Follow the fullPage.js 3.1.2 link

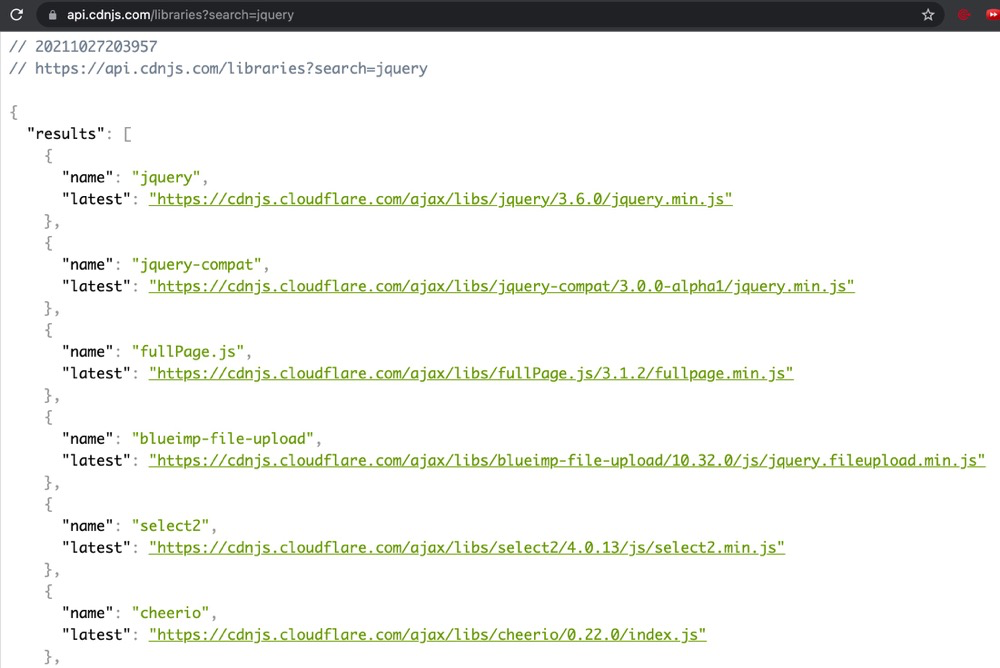tap(471, 373)
